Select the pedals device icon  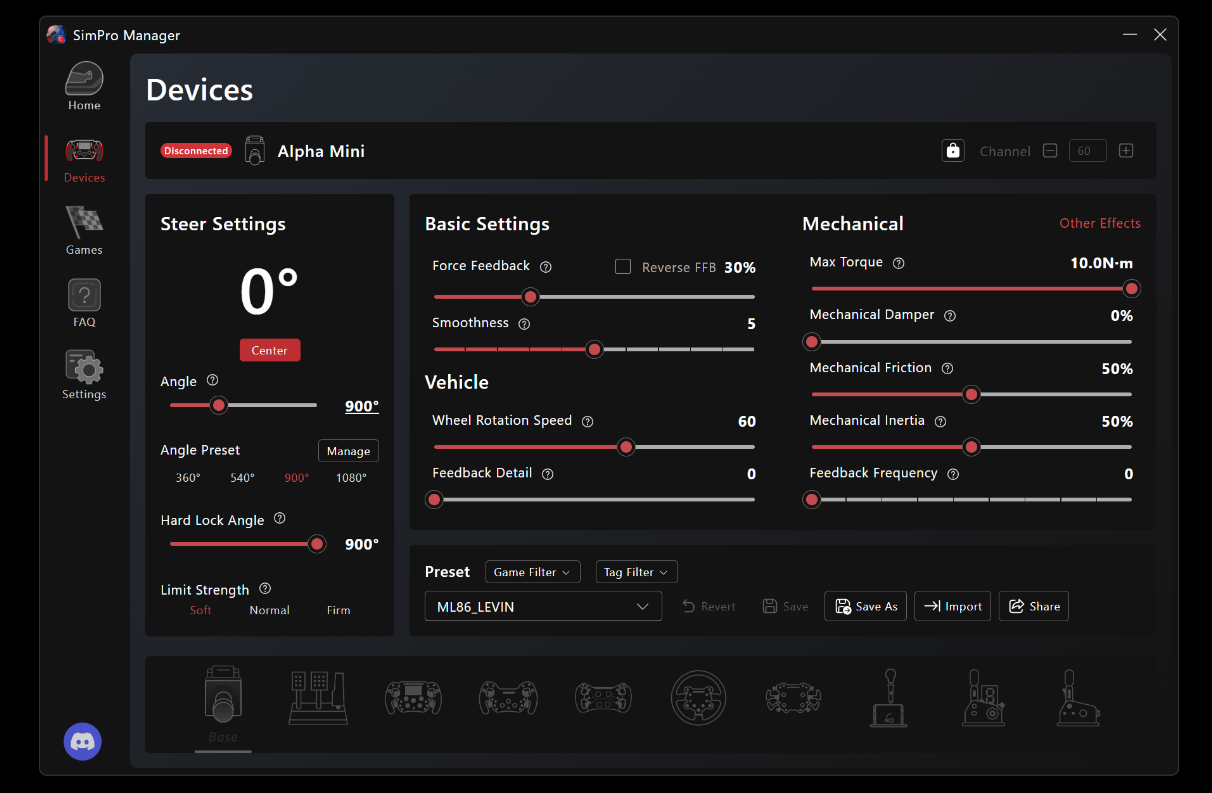click(318, 697)
